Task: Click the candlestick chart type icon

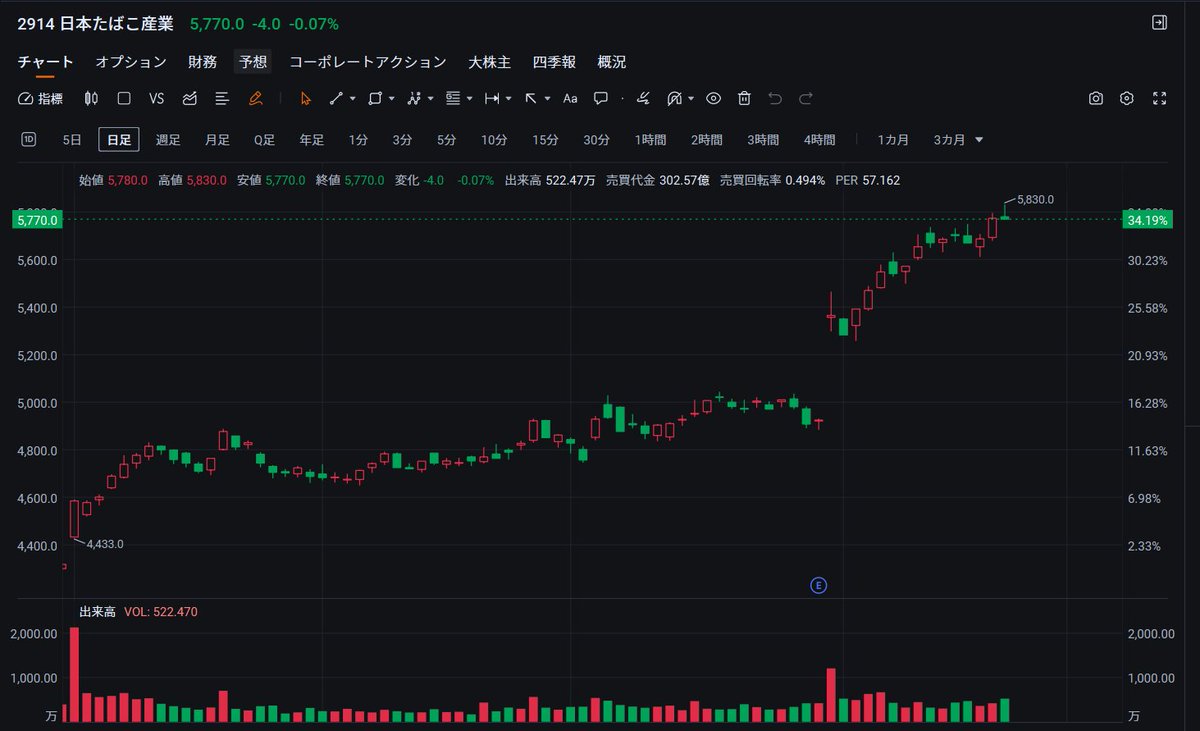Action: (92, 98)
